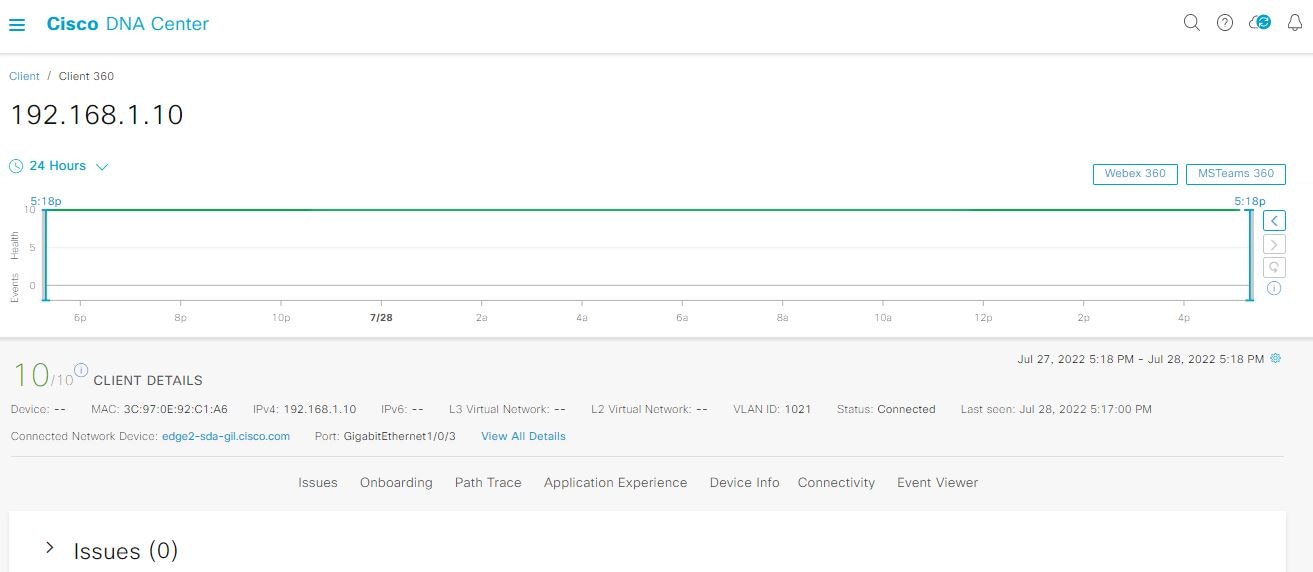This screenshot has width=1313, height=572.
Task: Click the IPv4 192.168.1.10 detail value
Action: [x=320, y=409]
